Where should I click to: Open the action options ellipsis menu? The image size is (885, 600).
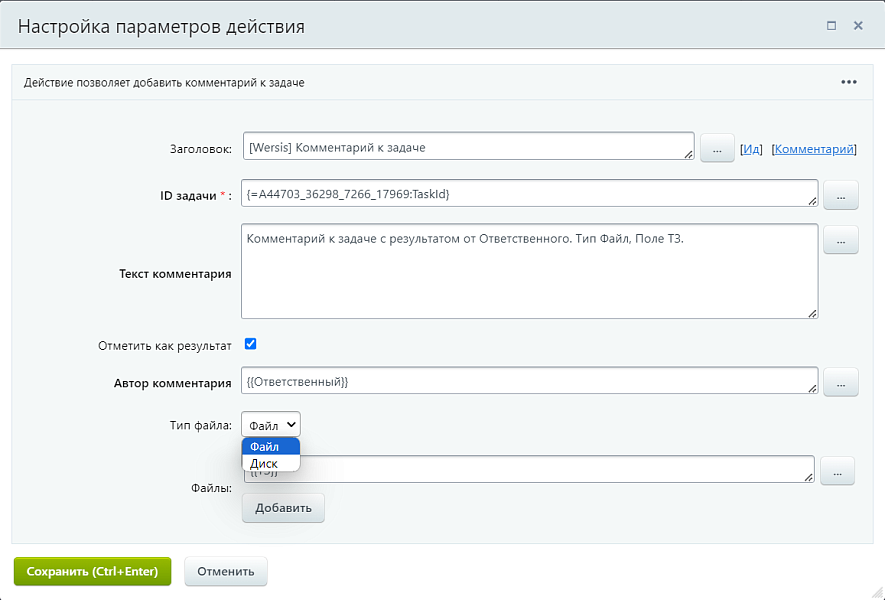pyautogui.click(x=849, y=82)
